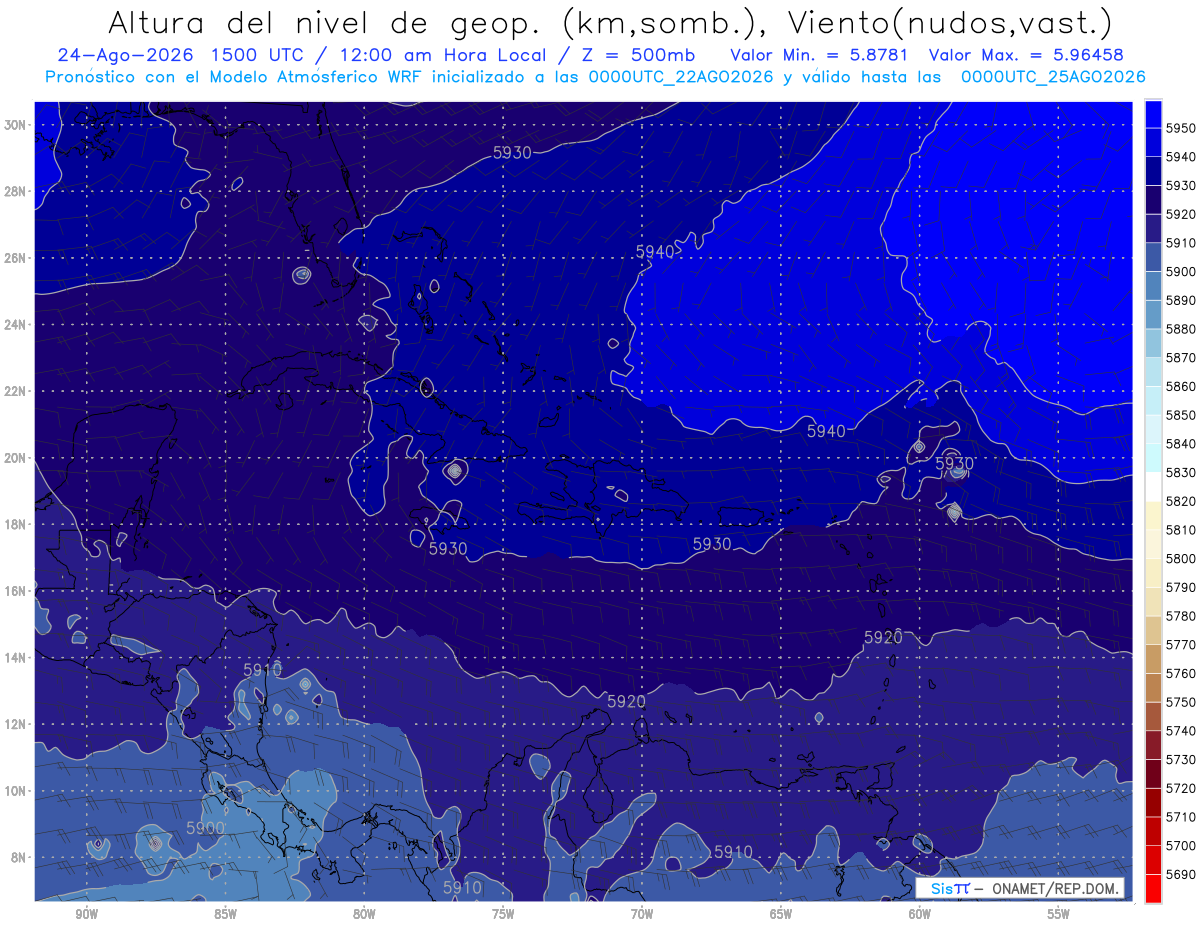The image size is (1200, 927).
Task: Click the '12N' latitude axis label
Action: 16,724
